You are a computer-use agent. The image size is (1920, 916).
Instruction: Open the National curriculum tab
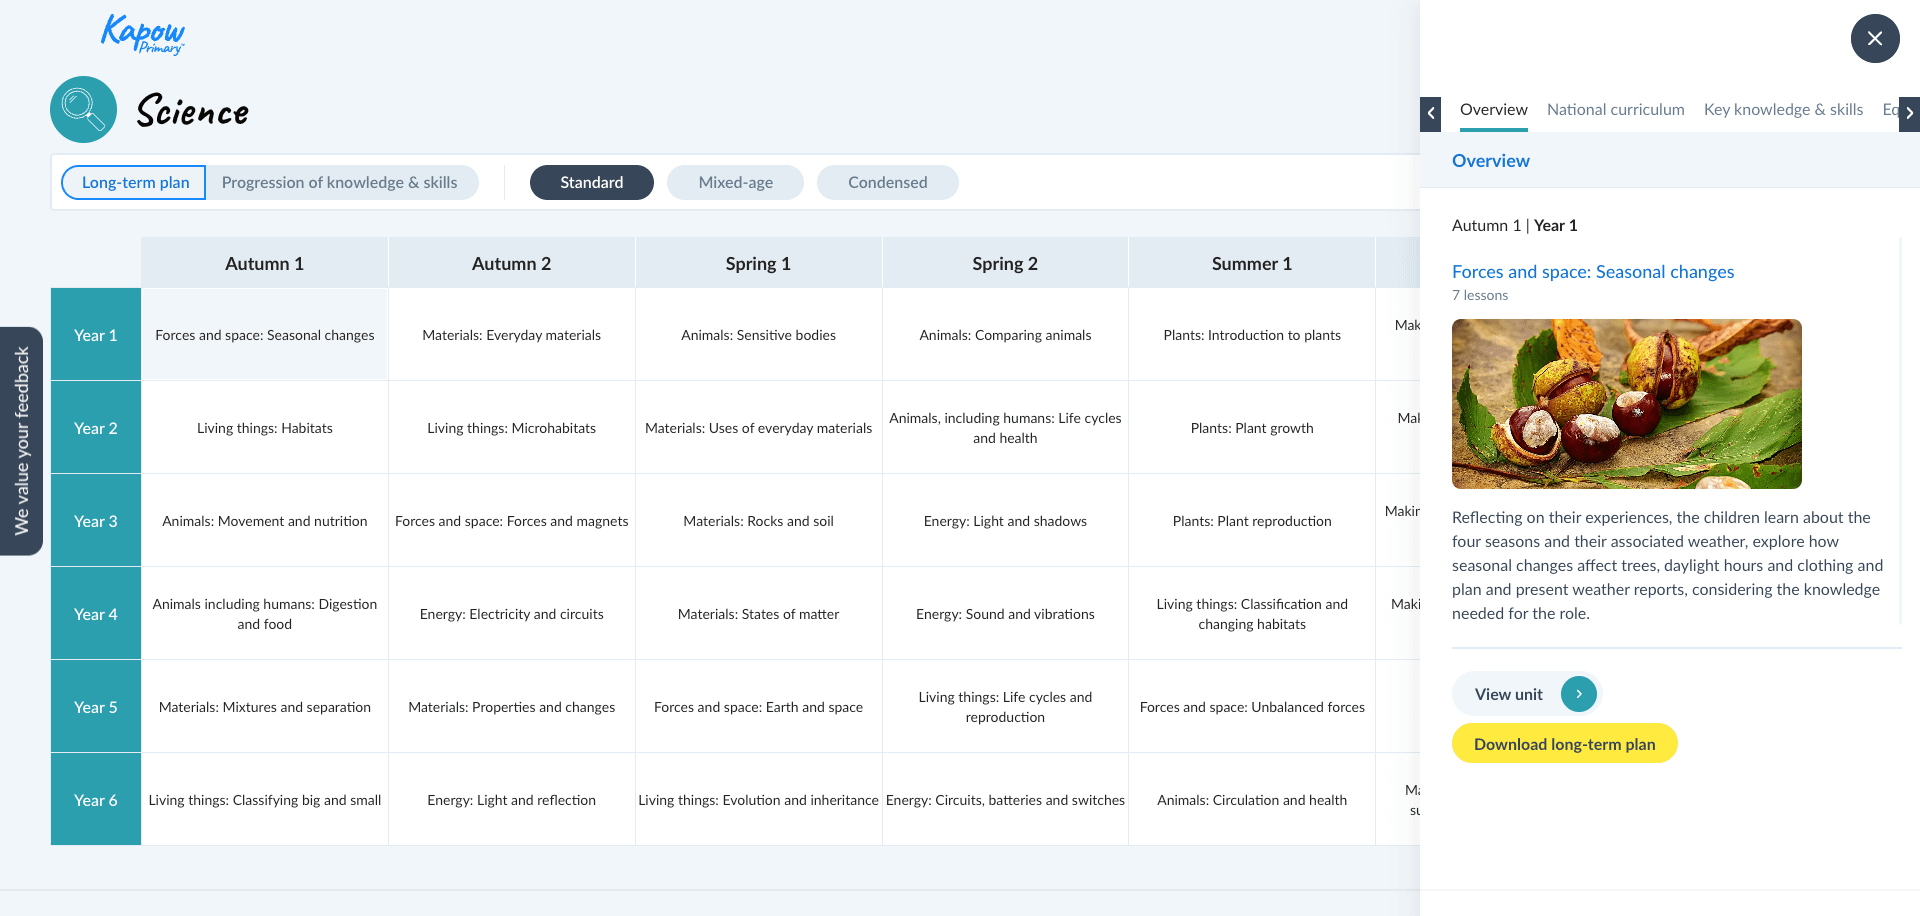[1615, 110]
